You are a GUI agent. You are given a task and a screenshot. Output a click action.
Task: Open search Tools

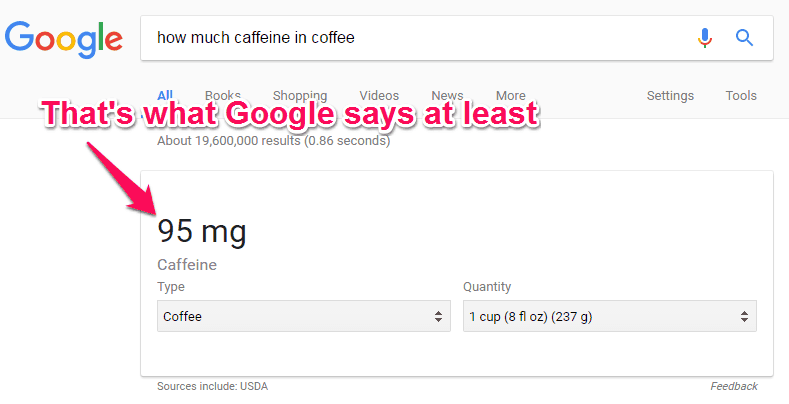point(741,96)
